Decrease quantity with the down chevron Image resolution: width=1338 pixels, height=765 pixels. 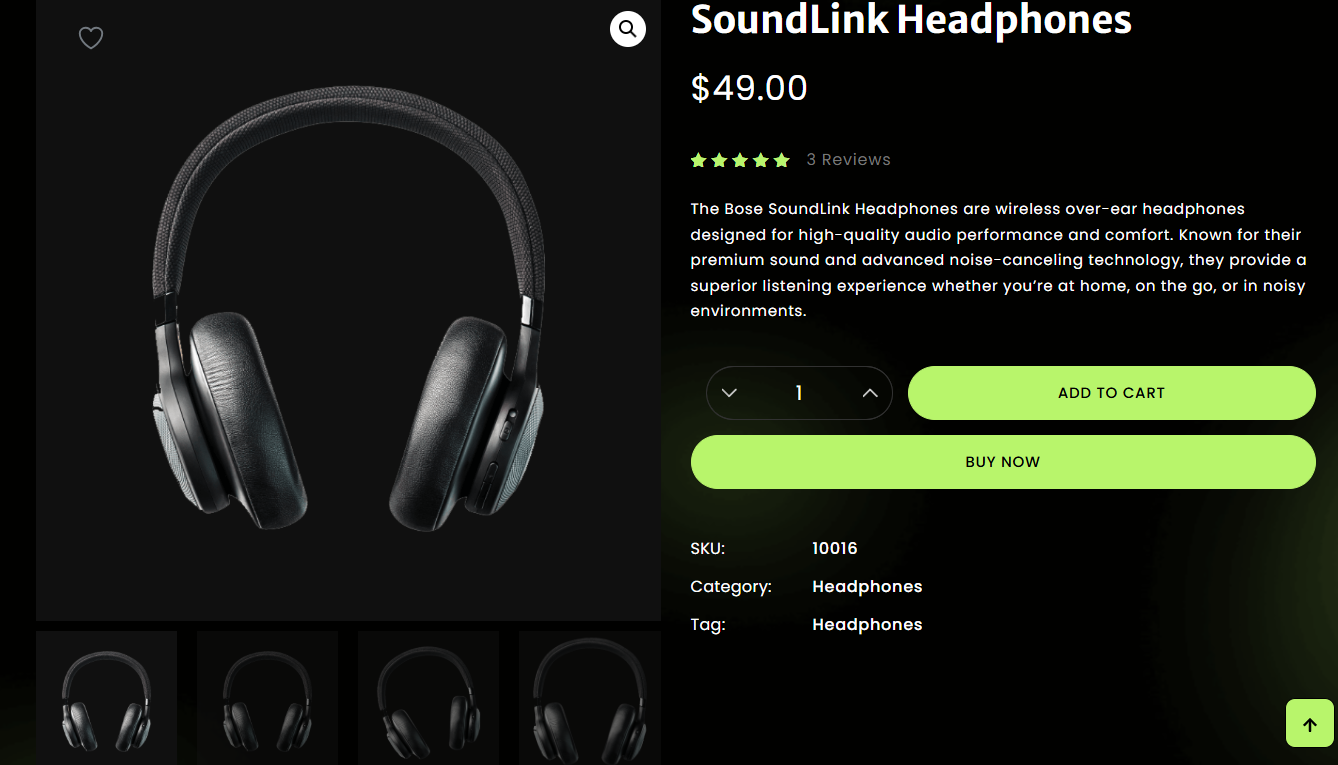point(729,393)
